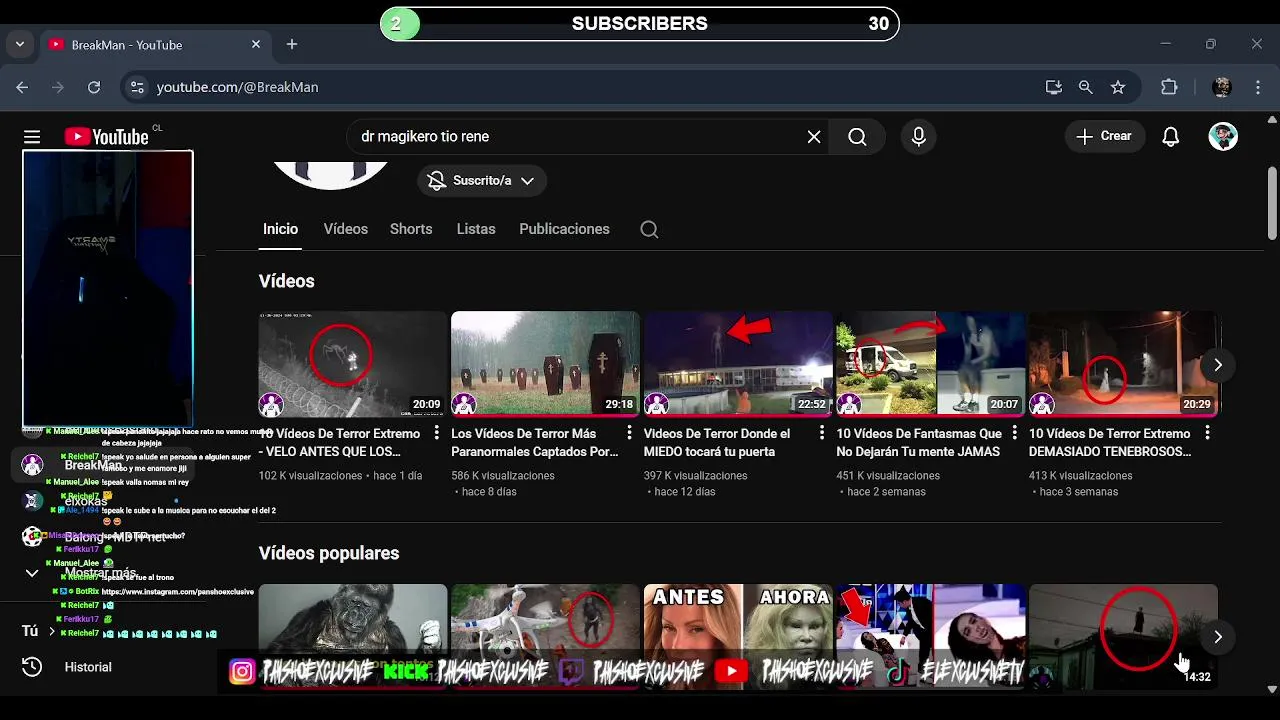
Task: Open Chrome tab search dropdown arrow
Action: point(20,45)
